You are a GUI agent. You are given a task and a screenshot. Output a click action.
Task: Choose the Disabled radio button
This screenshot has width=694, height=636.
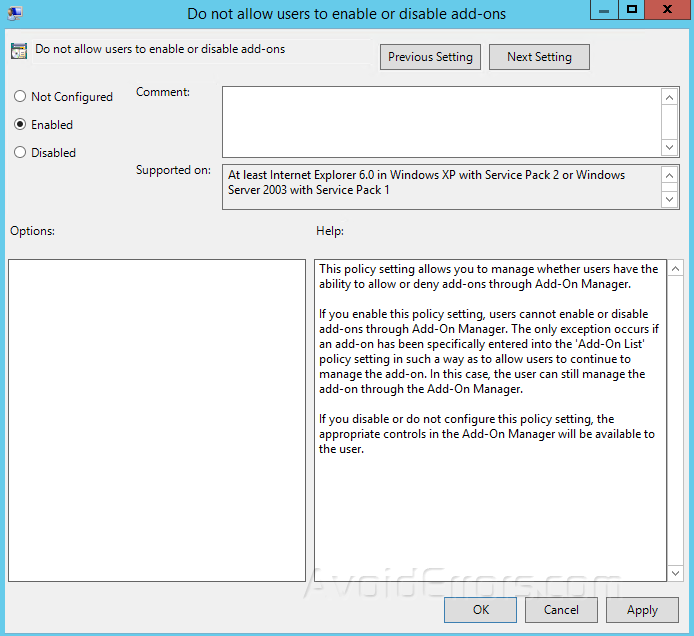tap(20, 153)
